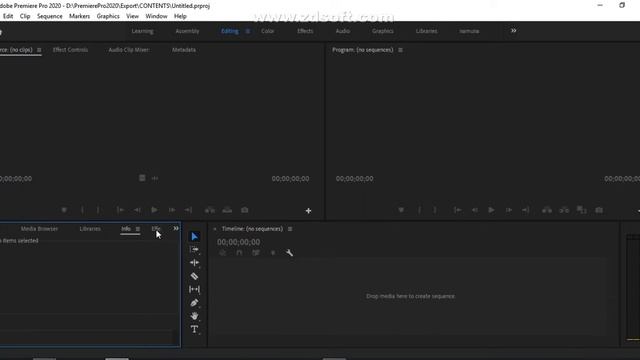This screenshot has width=640, height=360.
Task: Switch to Audio Clip Mixer tab
Action: tap(129, 50)
